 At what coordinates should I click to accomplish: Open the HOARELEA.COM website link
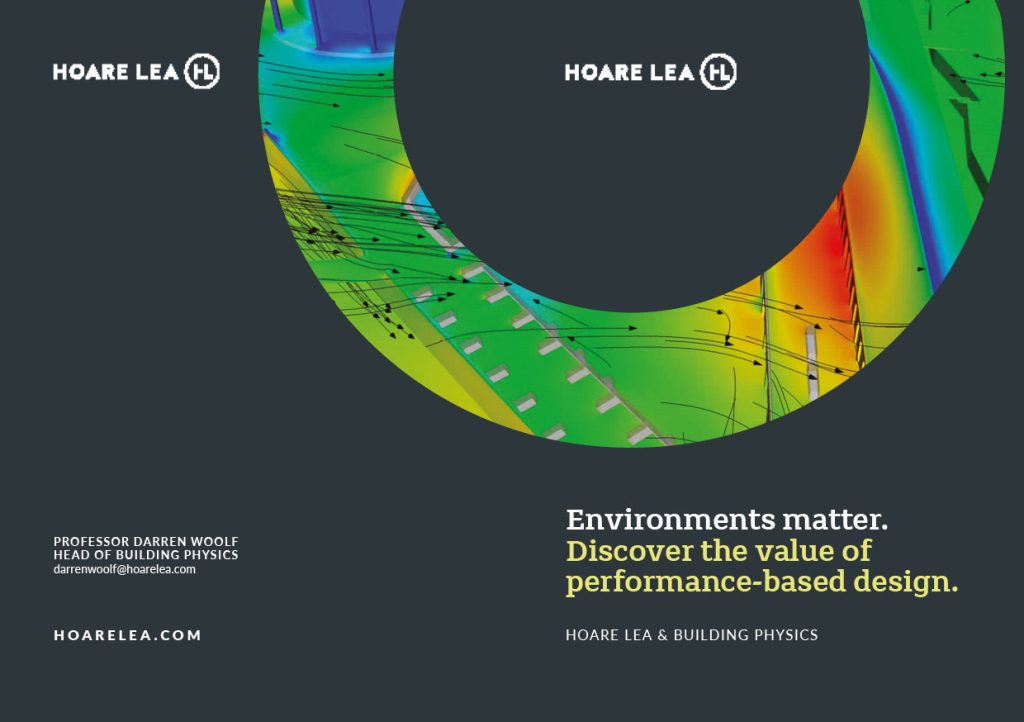point(128,635)
